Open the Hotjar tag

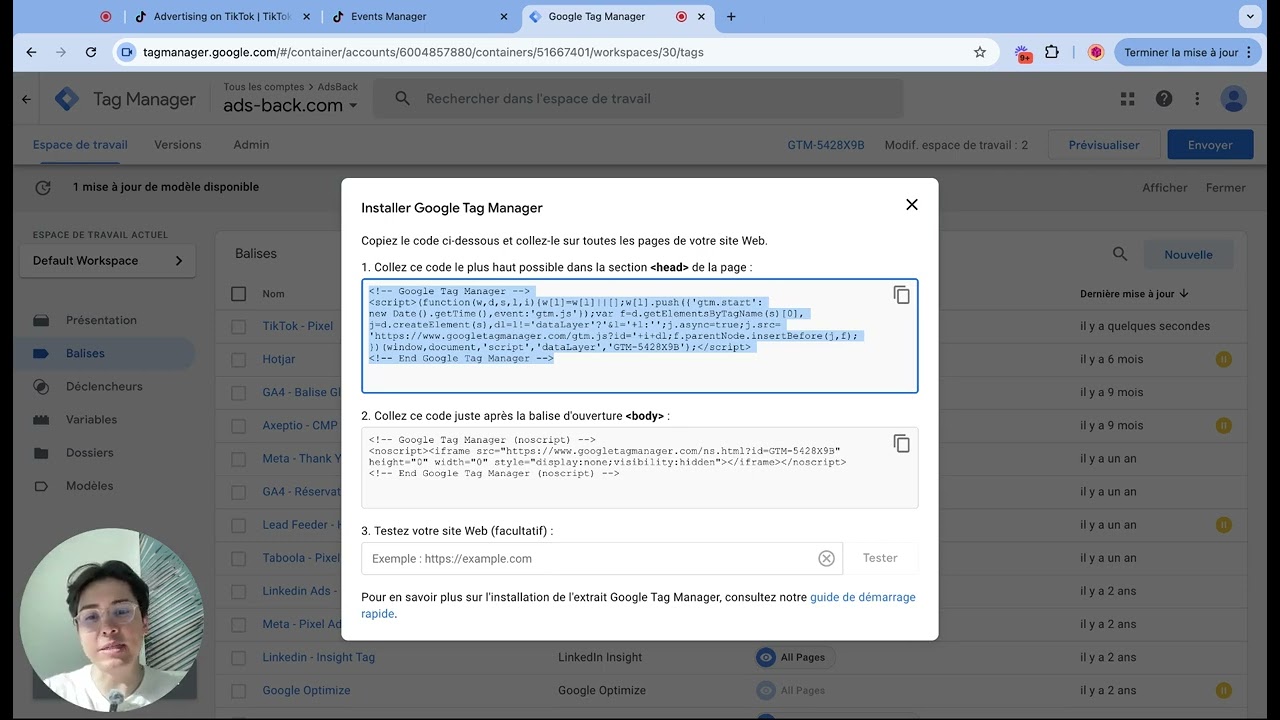[279, 359]
